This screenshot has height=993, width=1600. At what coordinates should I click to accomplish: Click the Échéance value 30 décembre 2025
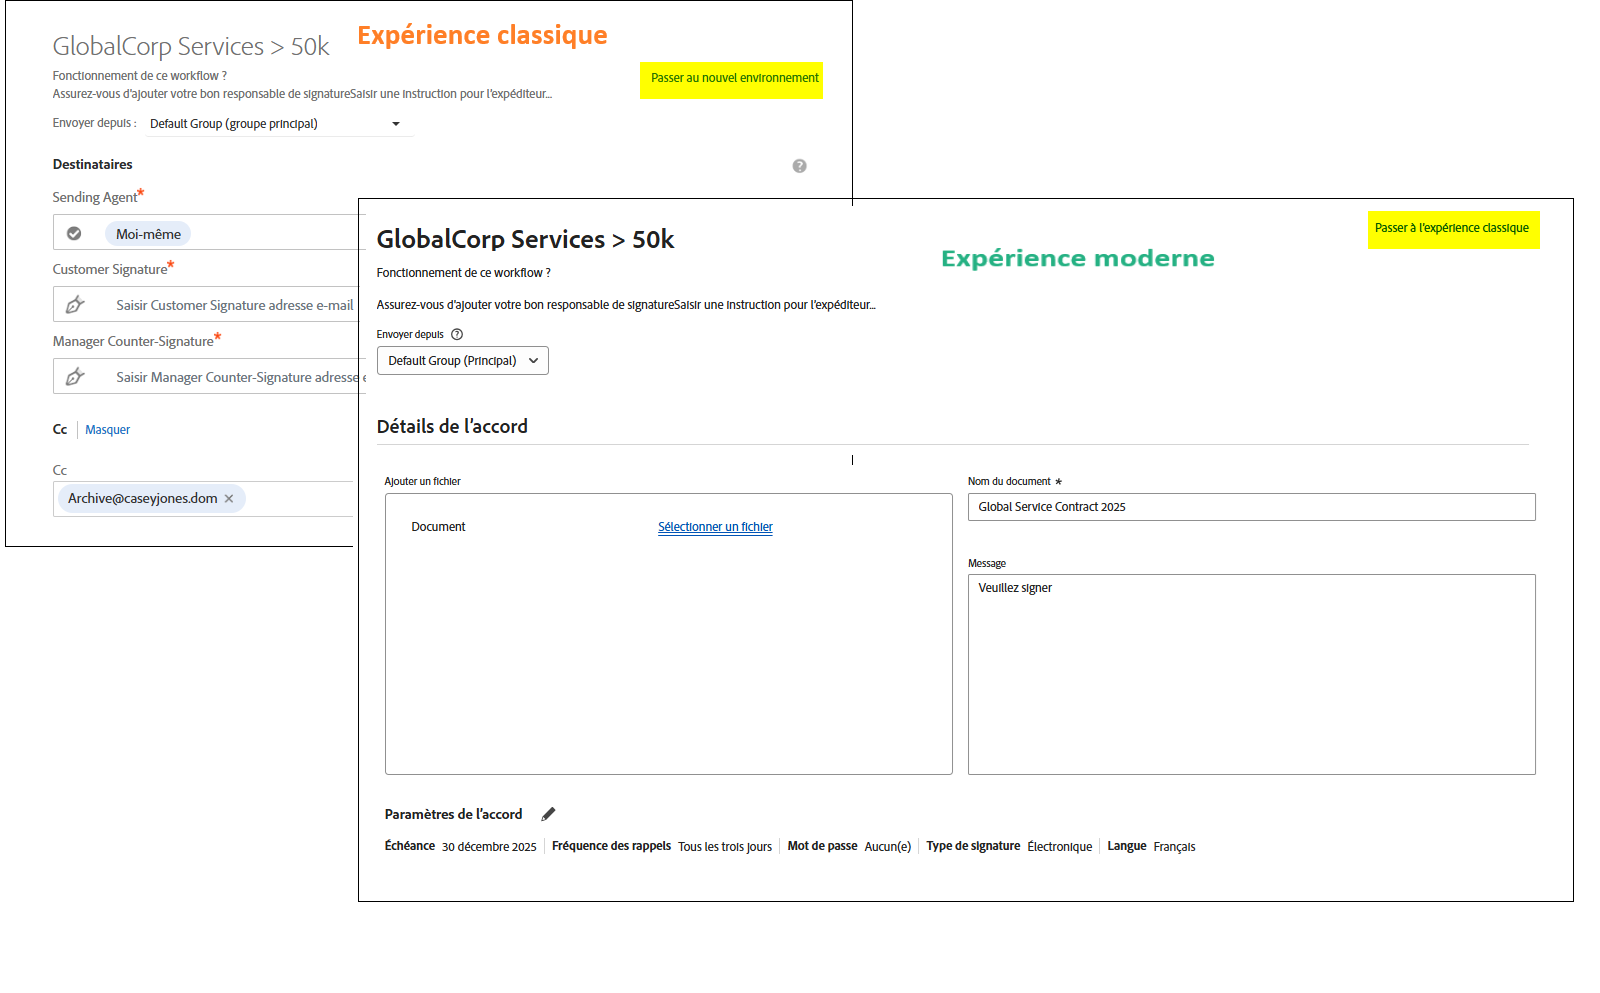click(x=489, y=847)
